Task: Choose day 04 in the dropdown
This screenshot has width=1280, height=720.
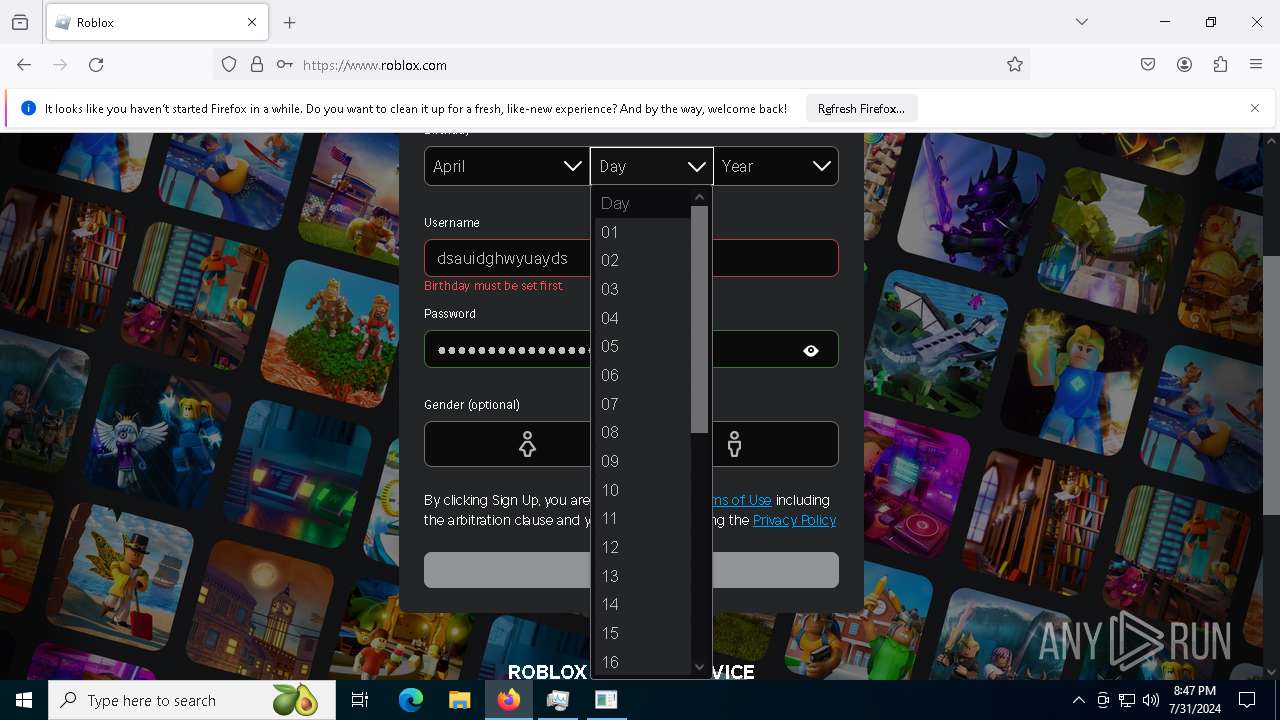Action: (643, 318)
